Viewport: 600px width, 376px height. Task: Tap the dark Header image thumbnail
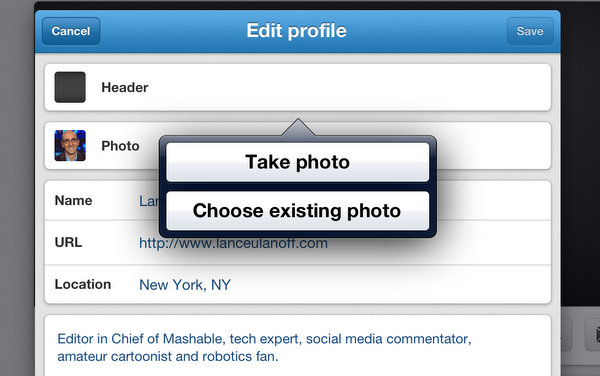tap(70, 87)
